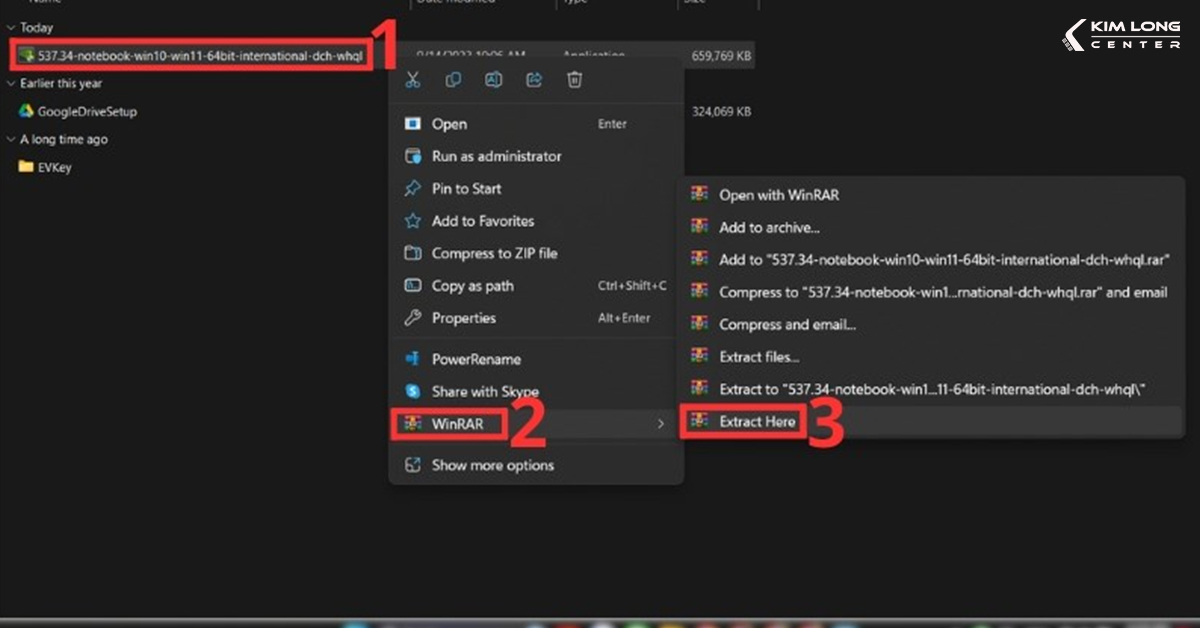Click the Cut icon in the context menu
The width and height of the screenshot is (1200, 628).
pyautogui.click(x=413, y=80)
